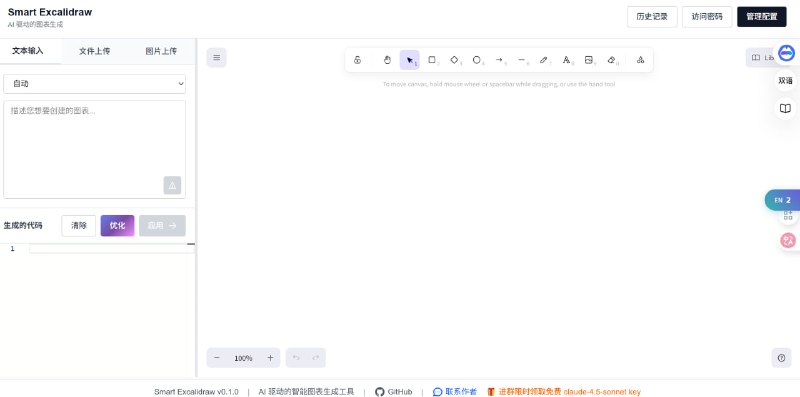The height and width of the screenshot is (397, 800).
Task: Switch to the 文本输入 tab
Action: pyautogui.click(x=28, y=51)
